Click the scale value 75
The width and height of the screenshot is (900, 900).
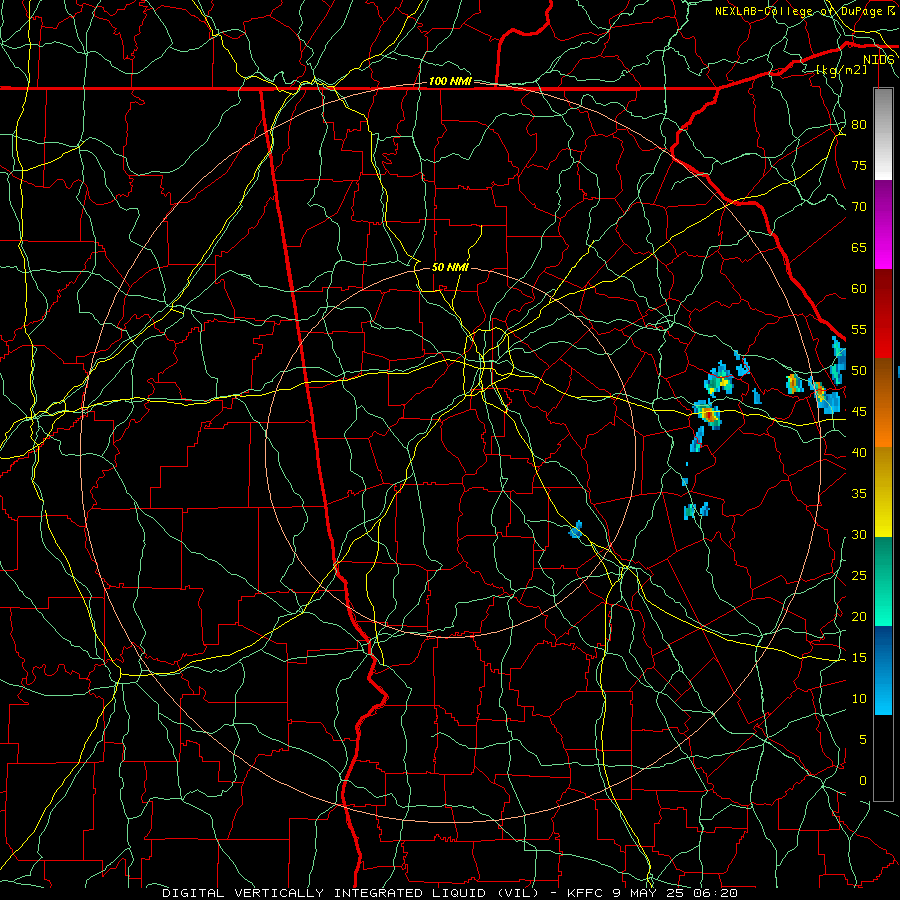pos(859,166)
